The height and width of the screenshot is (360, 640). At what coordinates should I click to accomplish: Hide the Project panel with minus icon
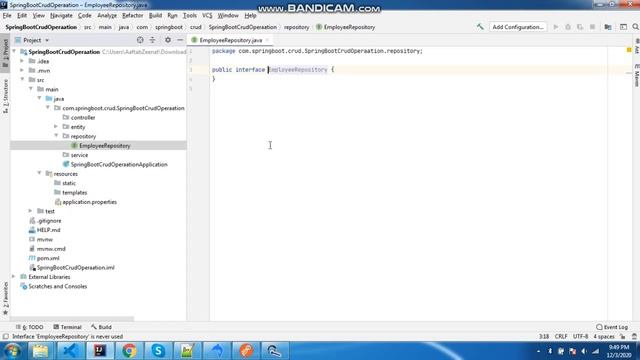(180, 40)
